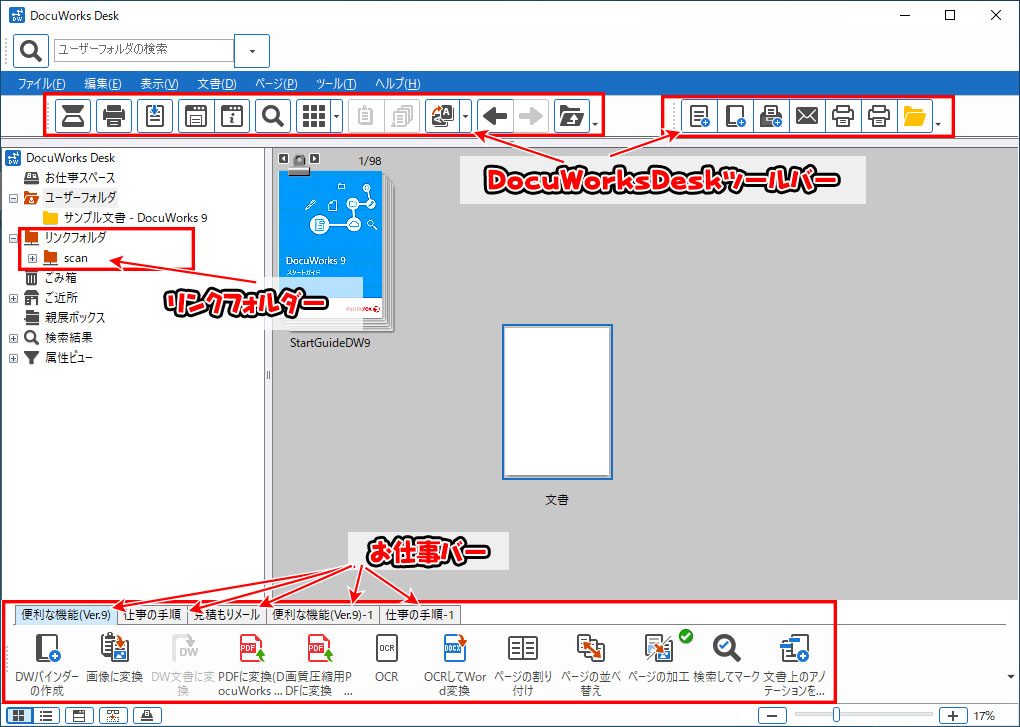1020x727 pixels.
Task: Click the thumbnail size slider handle
Action: coord(836,716)
